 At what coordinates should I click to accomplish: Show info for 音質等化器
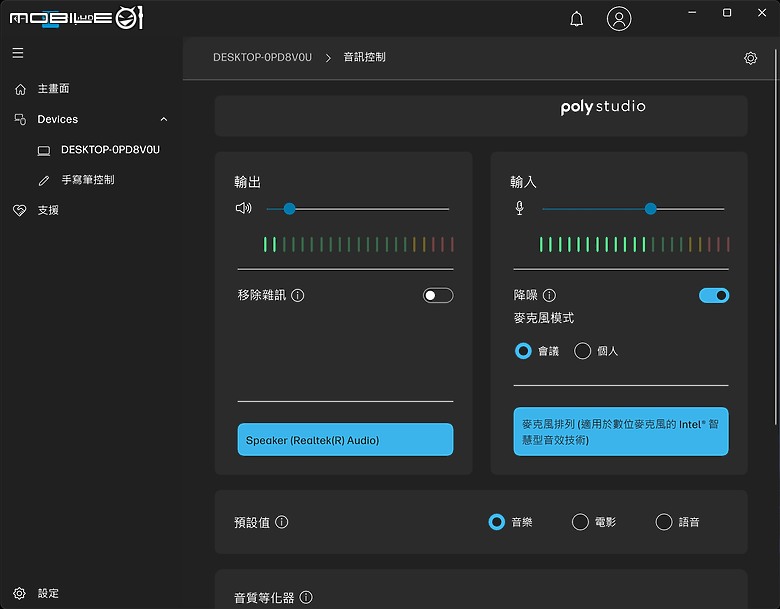click(x=306, y=597)
